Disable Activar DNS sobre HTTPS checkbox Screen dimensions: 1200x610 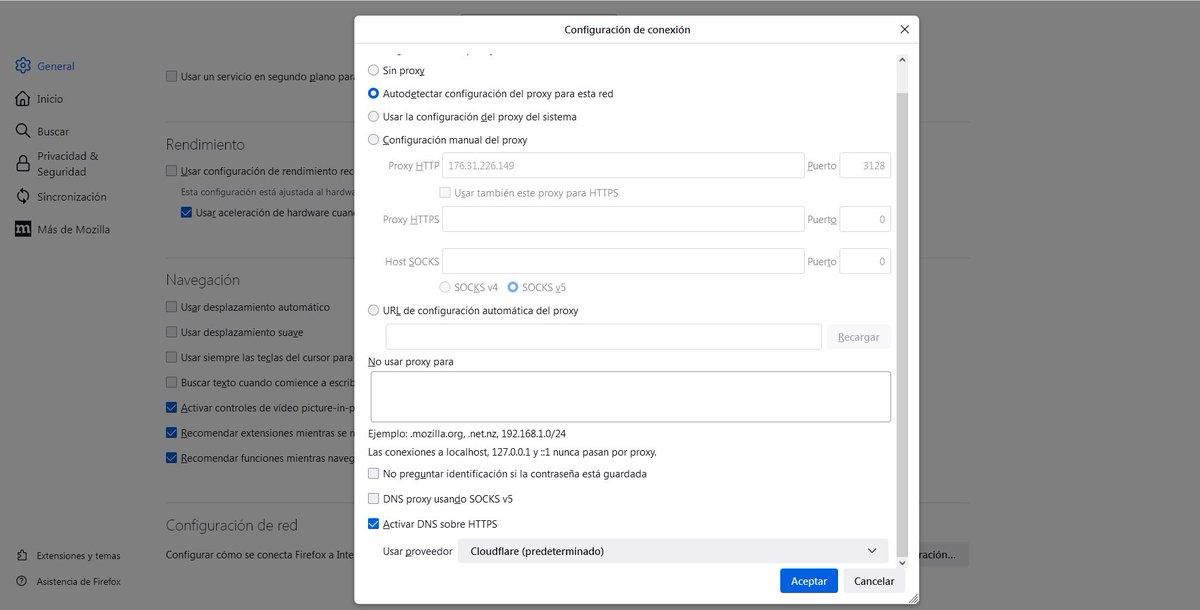tap(374, 524)
